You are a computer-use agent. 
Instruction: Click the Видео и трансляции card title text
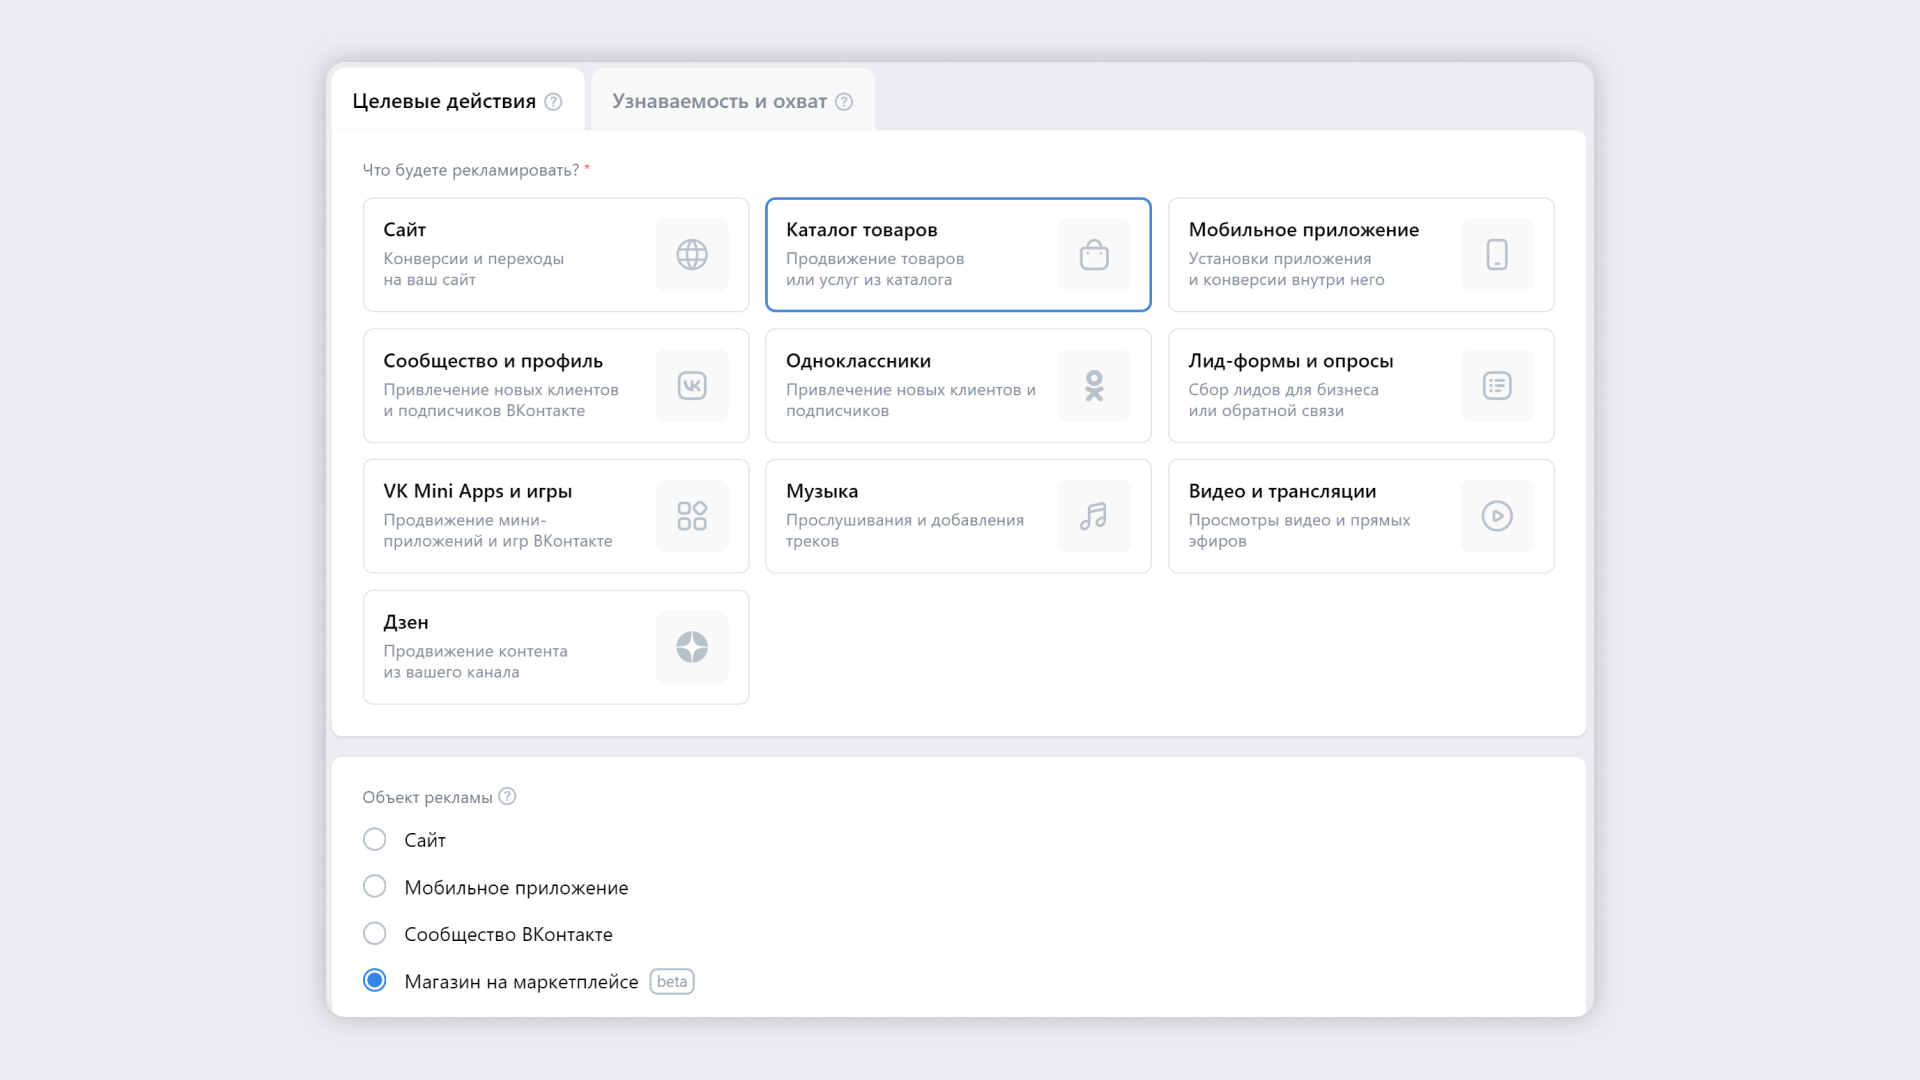tap(1282, 492)
